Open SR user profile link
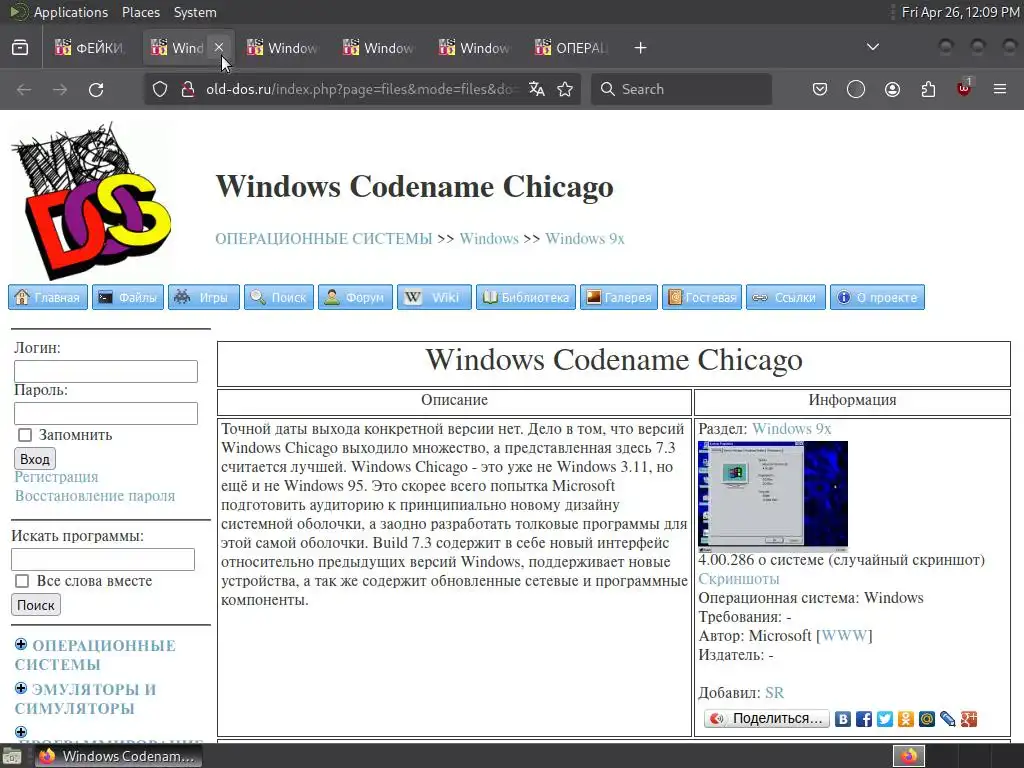This screenshot has width=1024, height=768. (775, 692)
